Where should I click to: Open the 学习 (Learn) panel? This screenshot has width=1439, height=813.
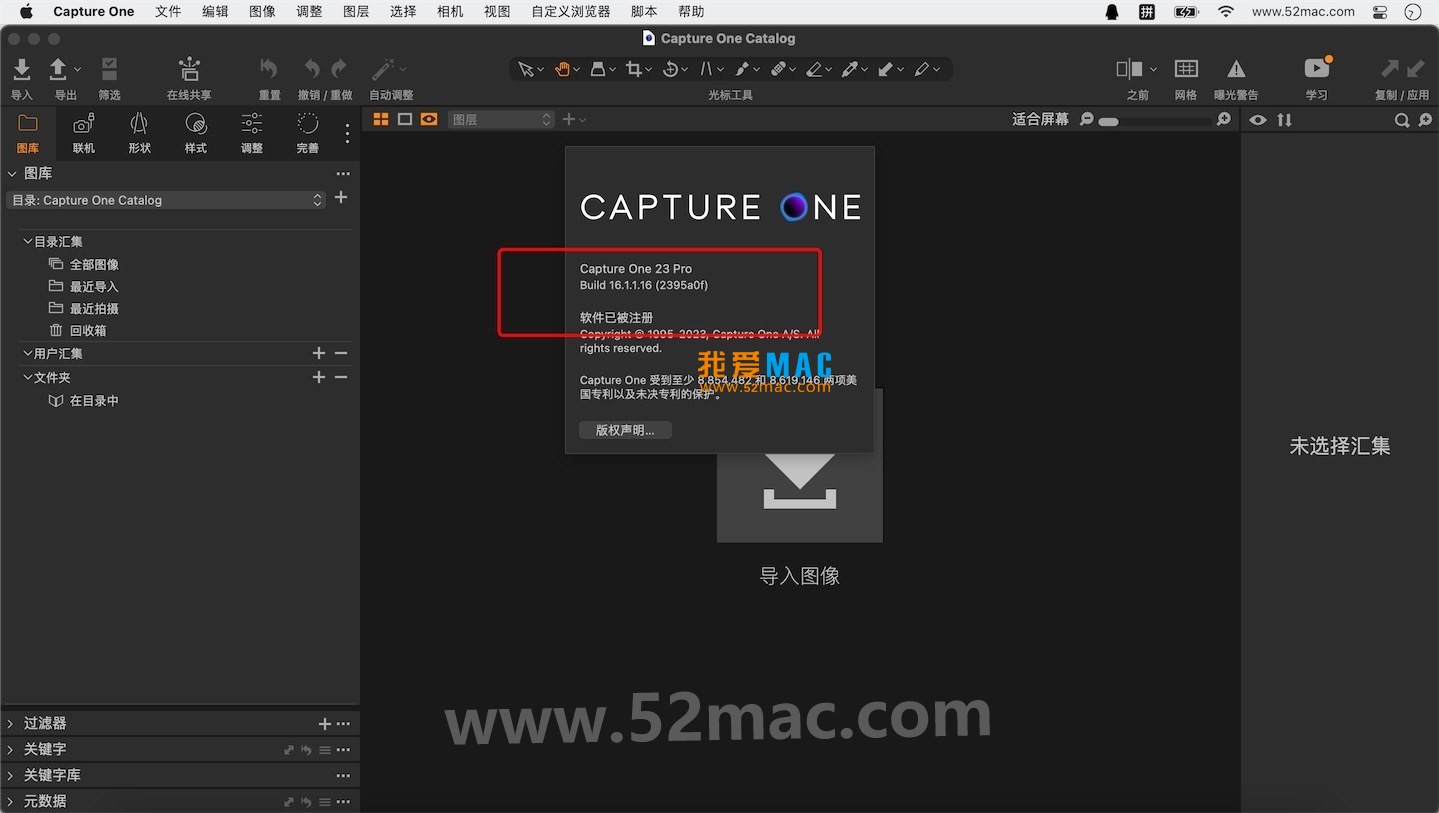(x=1316, y=70)
